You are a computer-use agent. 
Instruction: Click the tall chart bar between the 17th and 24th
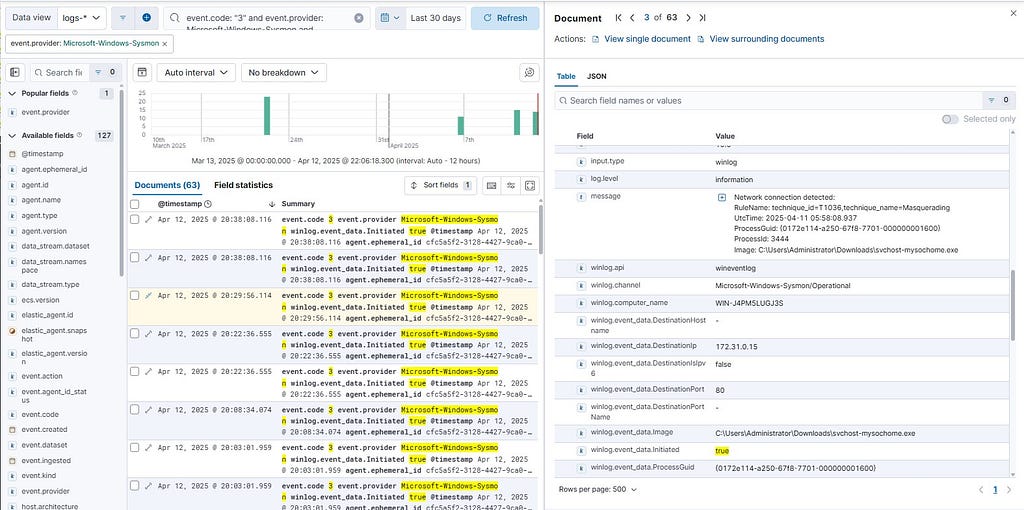(266, 116)
